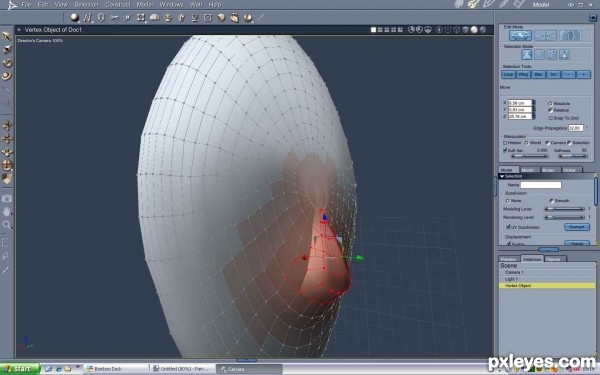Enable the edge Selection Mode icon
Screen dimensions: 600x375
(552, 55)
